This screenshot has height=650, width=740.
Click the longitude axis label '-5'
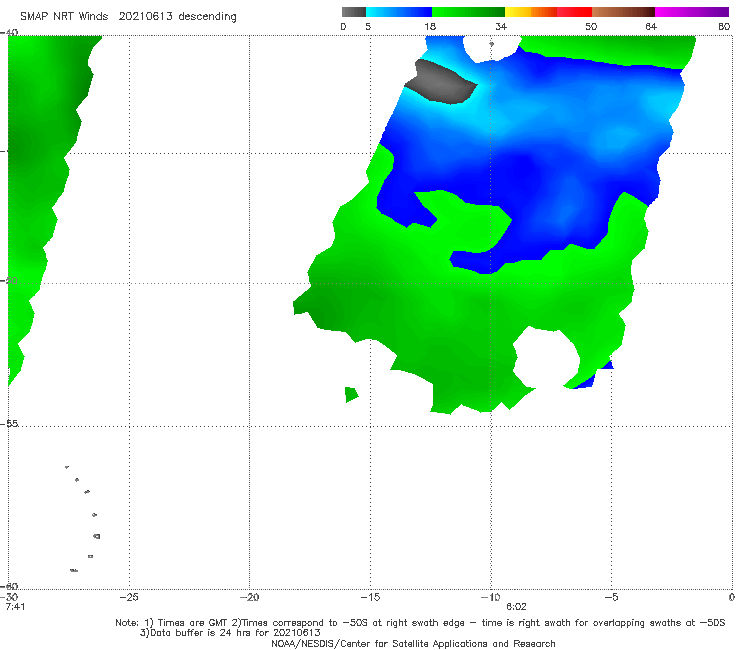tap(611, 597)
